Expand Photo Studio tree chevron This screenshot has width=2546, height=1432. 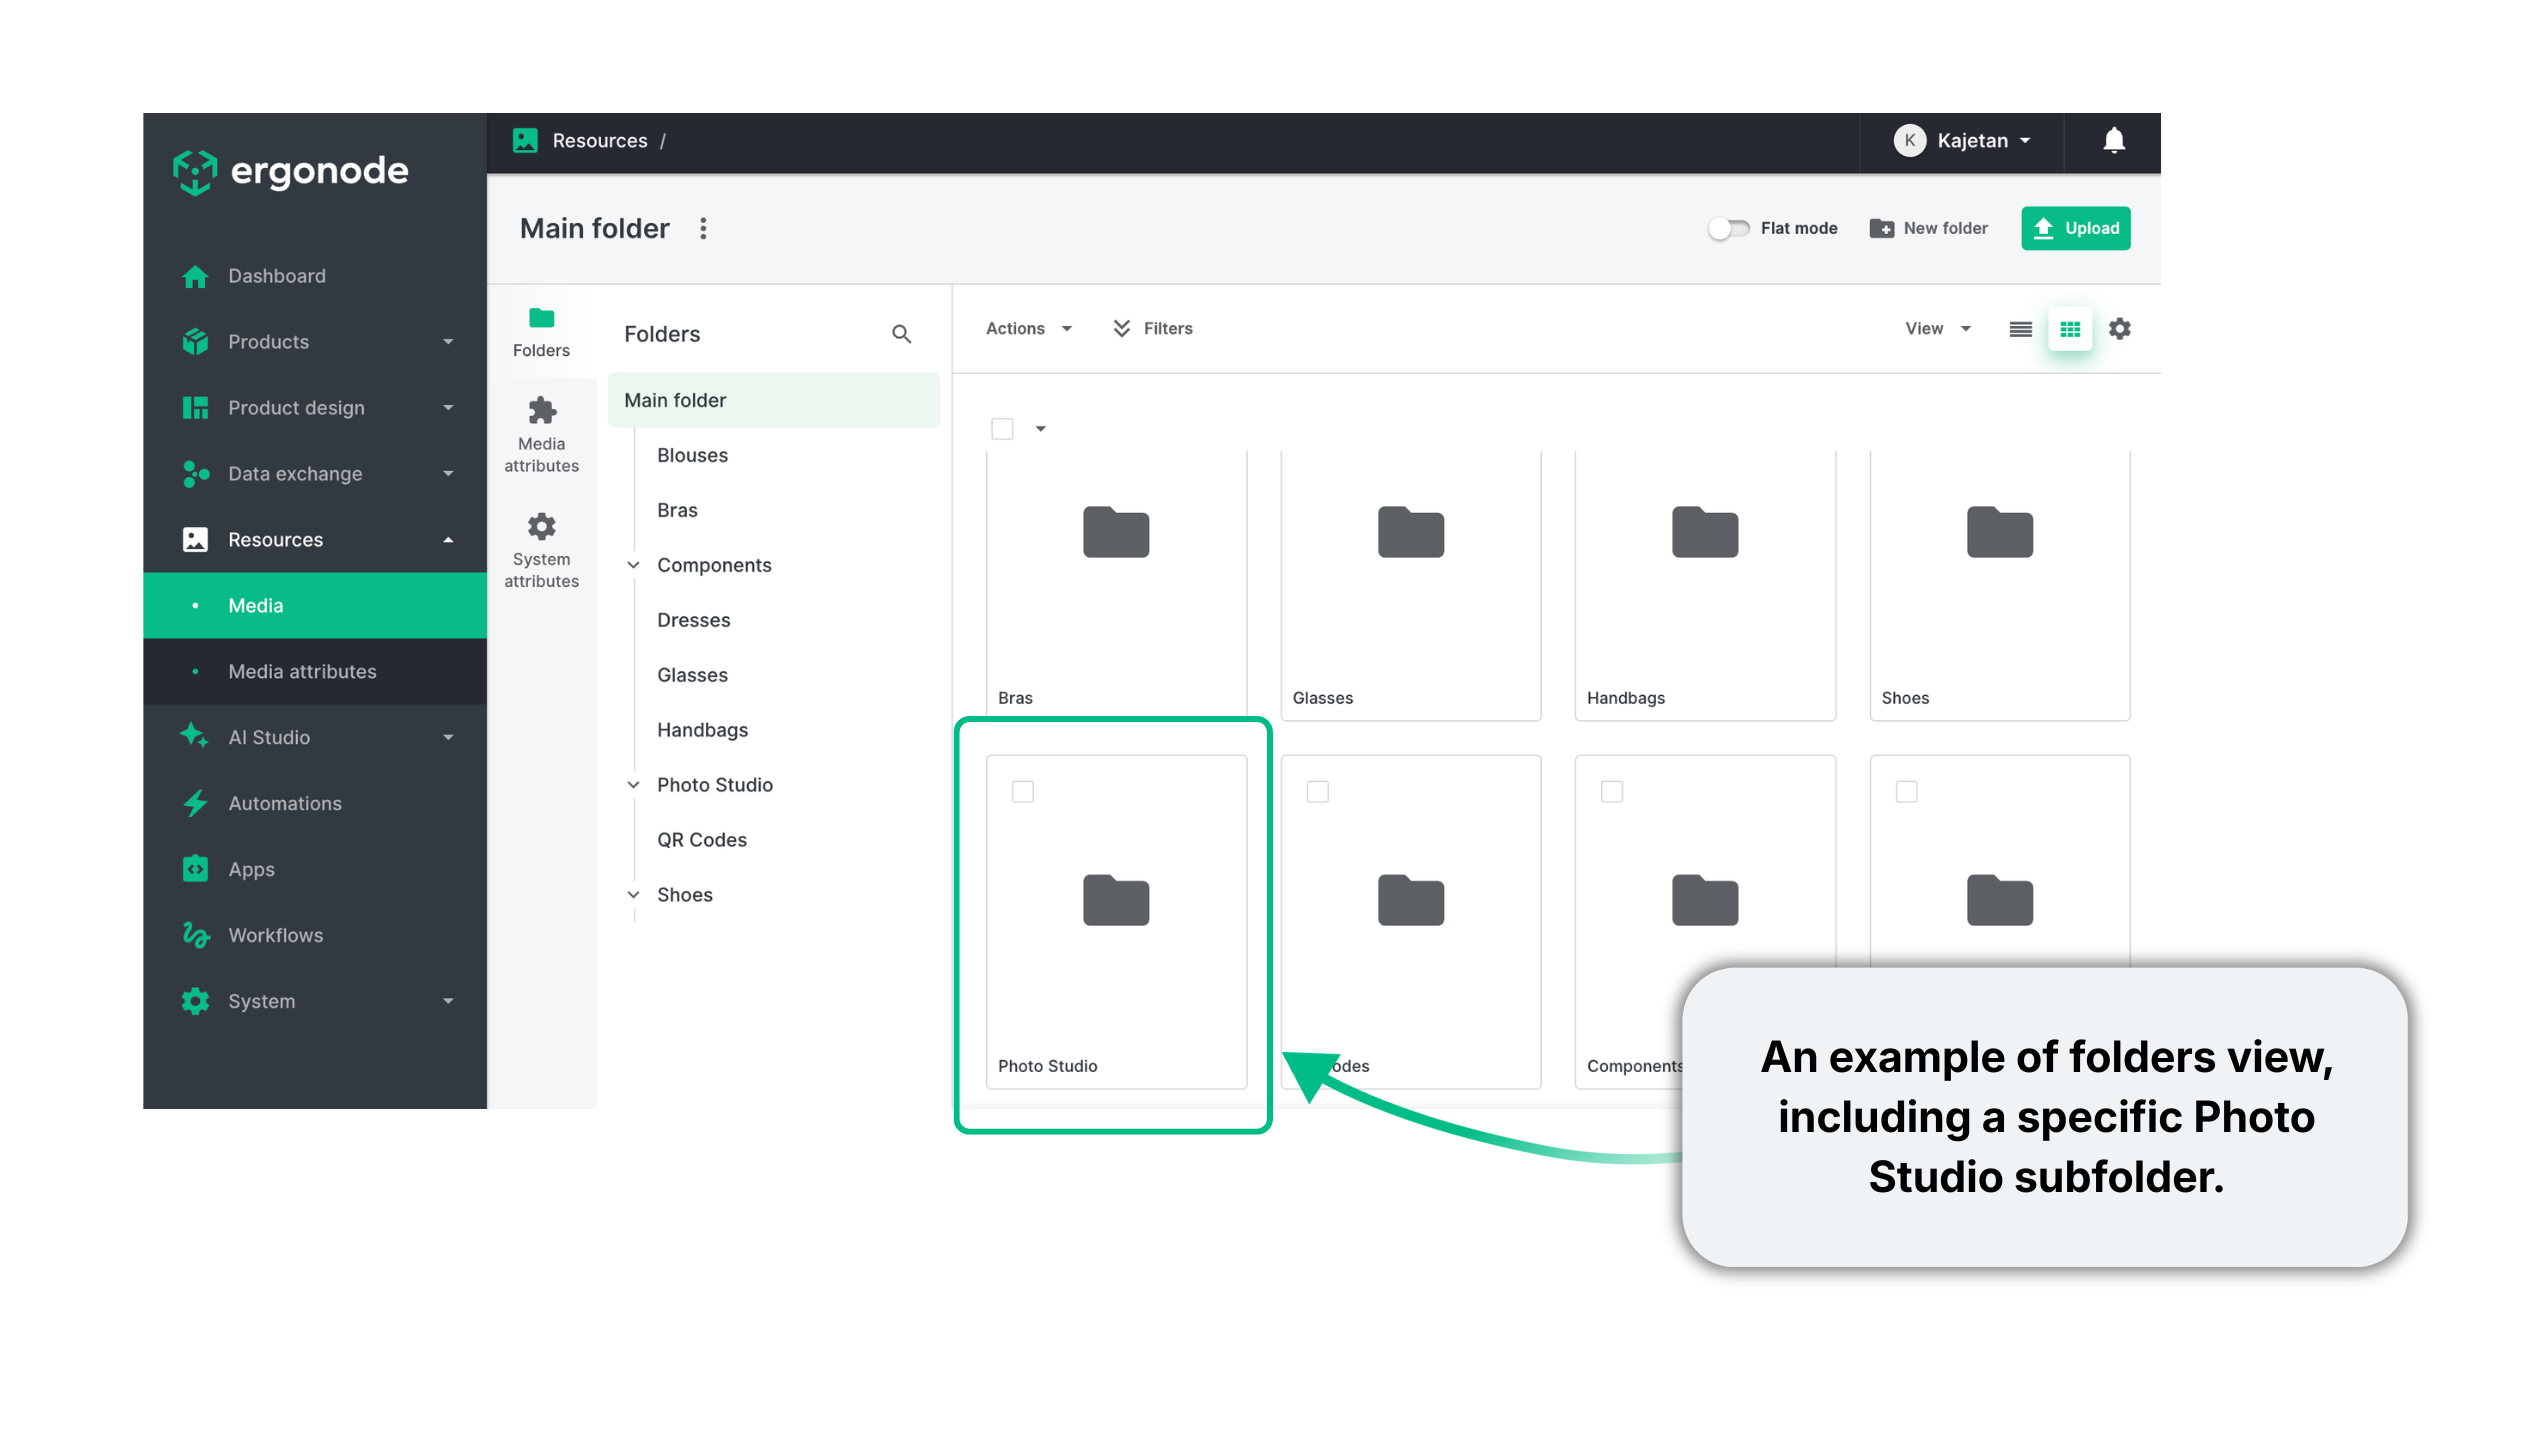[x=633, y=785]
